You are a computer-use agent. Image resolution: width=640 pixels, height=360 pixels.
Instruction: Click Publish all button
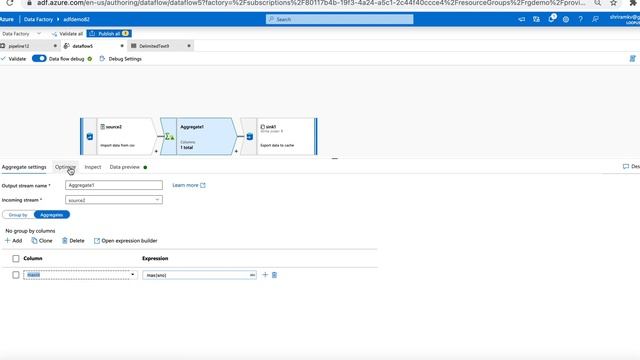(x=109, y=33)
